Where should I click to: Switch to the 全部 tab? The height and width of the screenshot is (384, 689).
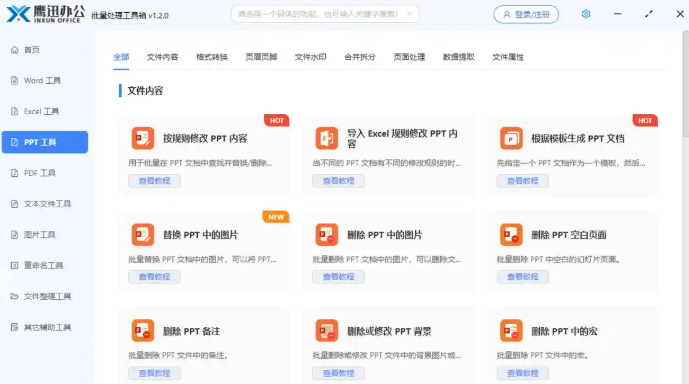click(x=121, y=57)
